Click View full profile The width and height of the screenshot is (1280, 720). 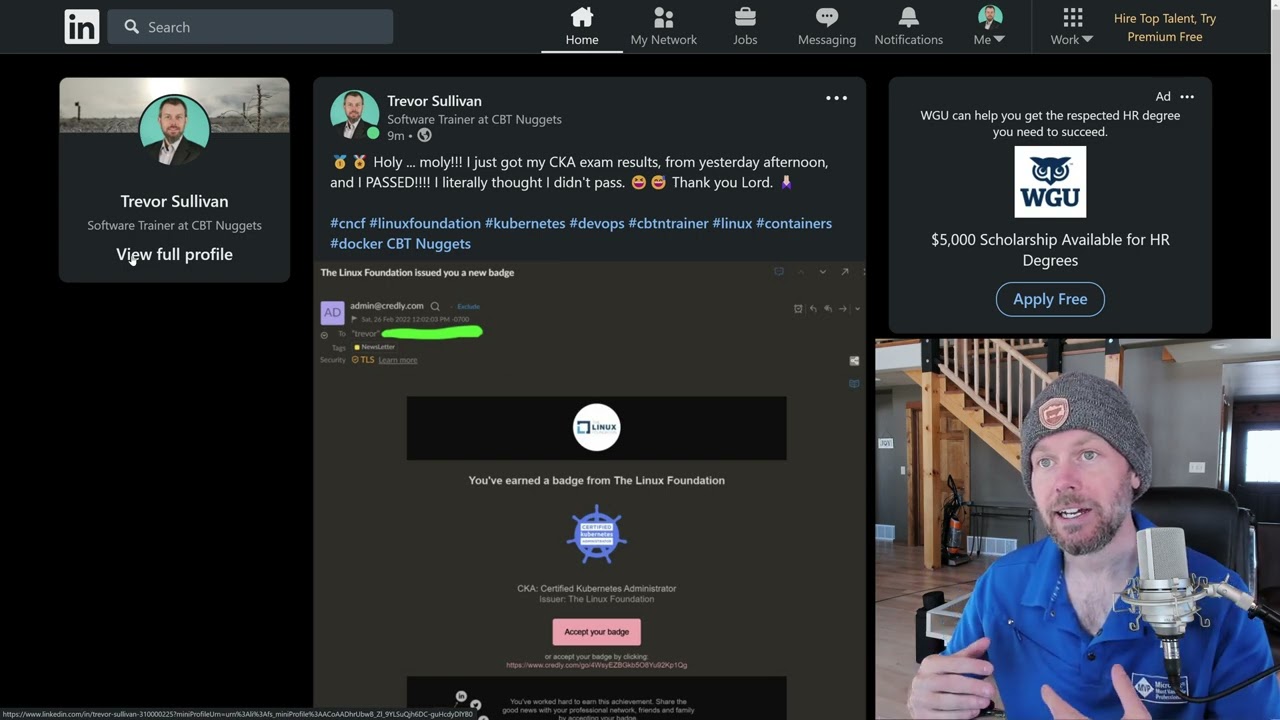point(174,254)
